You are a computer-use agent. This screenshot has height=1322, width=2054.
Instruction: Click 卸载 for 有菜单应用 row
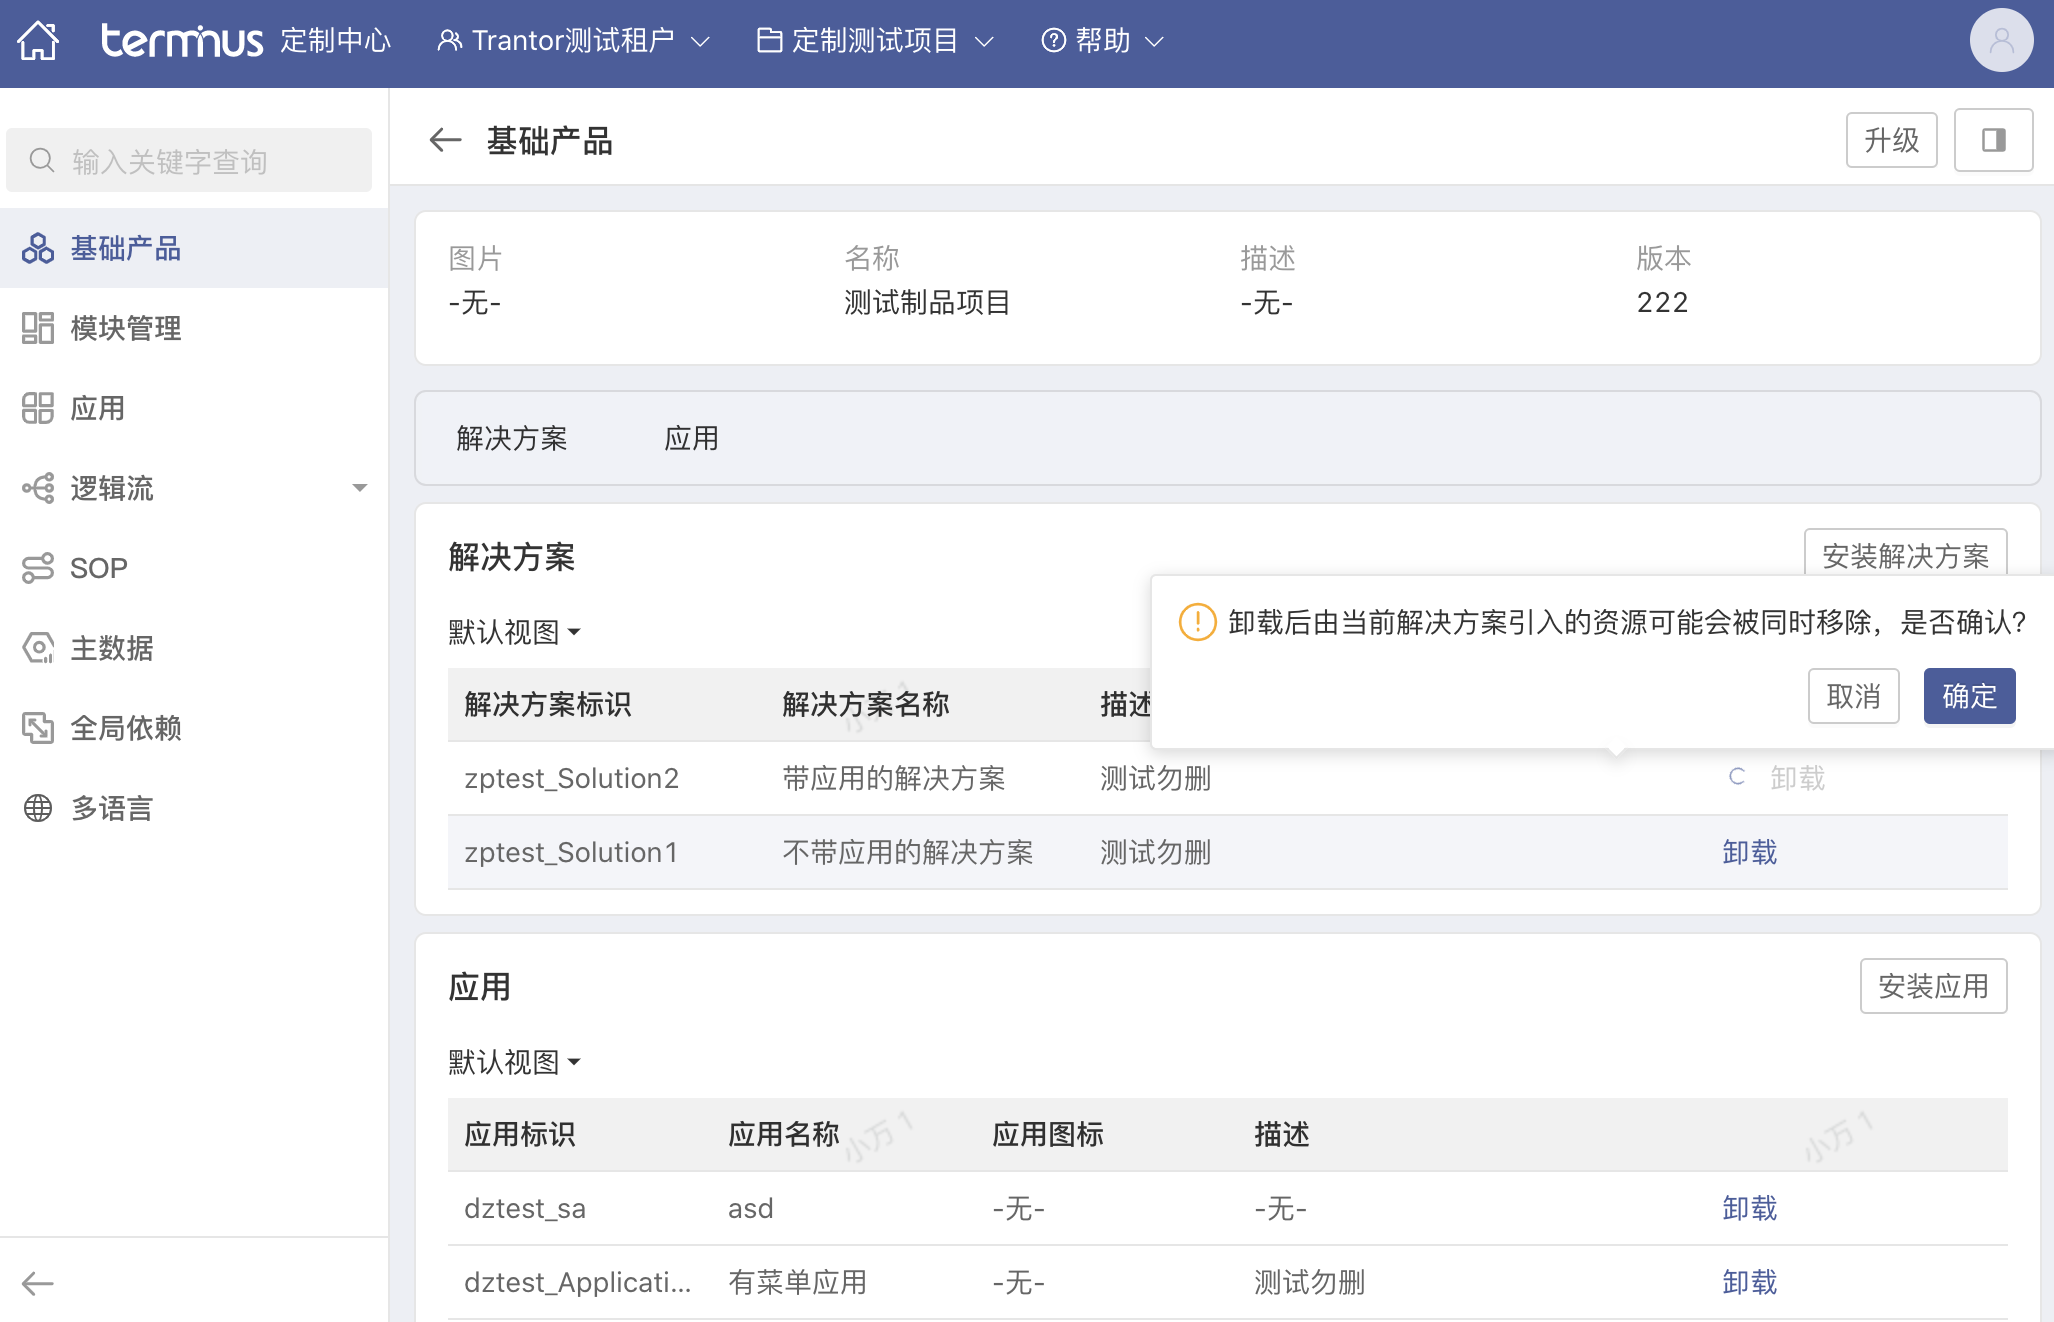point(1749,1282)
